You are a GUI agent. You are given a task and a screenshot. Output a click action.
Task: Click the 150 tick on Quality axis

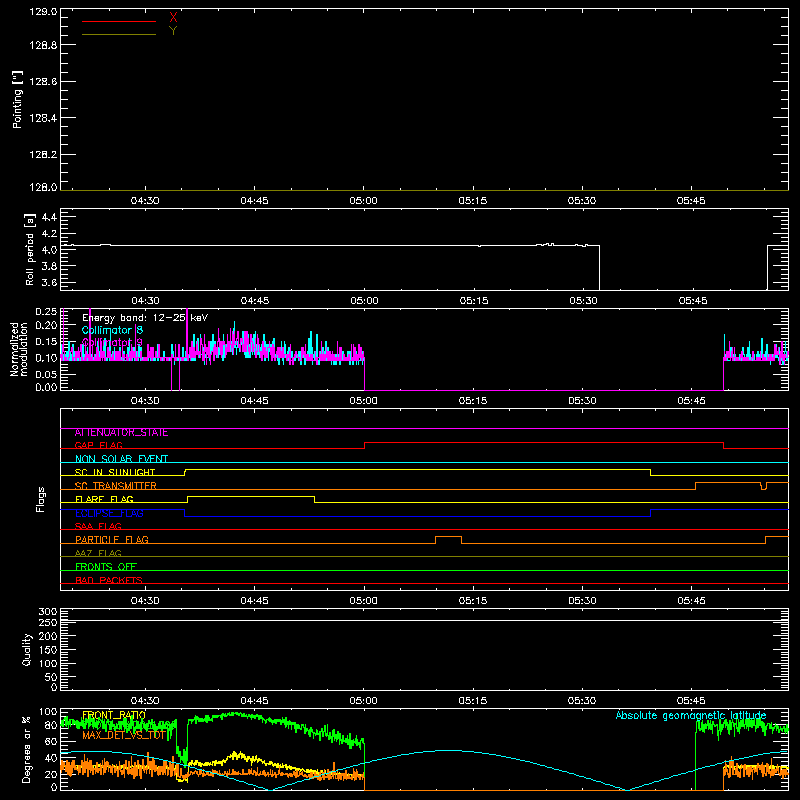pos(48,650)
